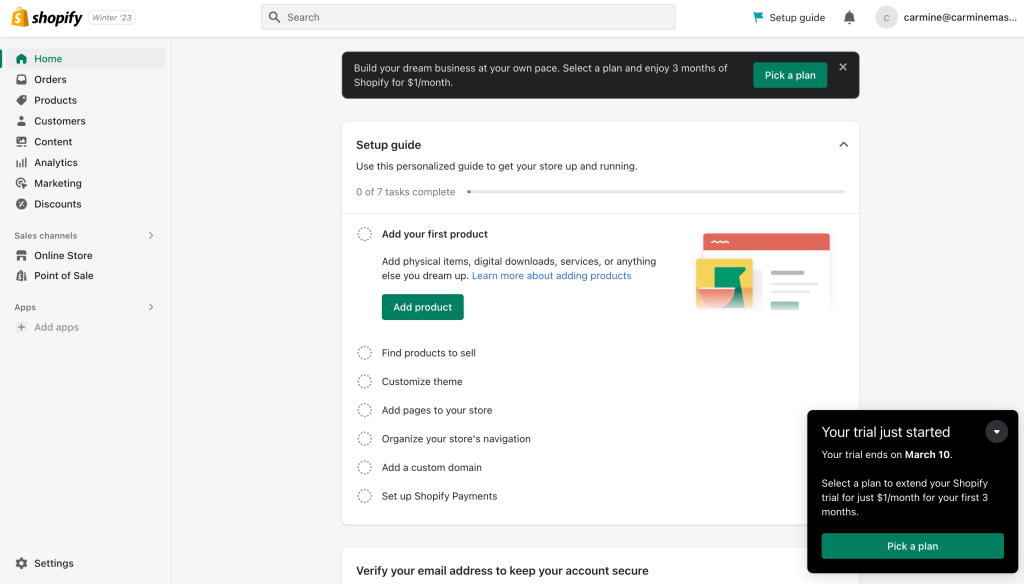Mark Customize theme task complete
The width and height of the screenshot is (1024, 584).
tap(364, 381)
